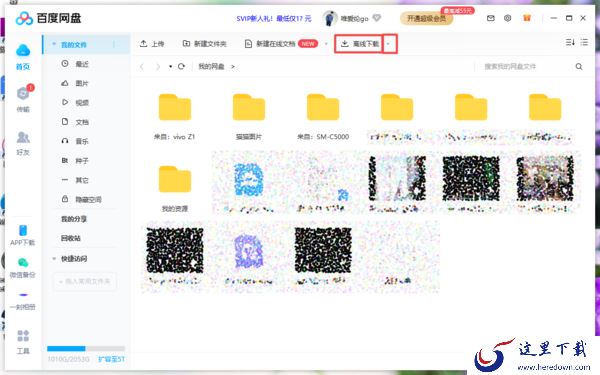Click 离线下载 offline download button
Screen dimensions: 600x375
[359, 44]
